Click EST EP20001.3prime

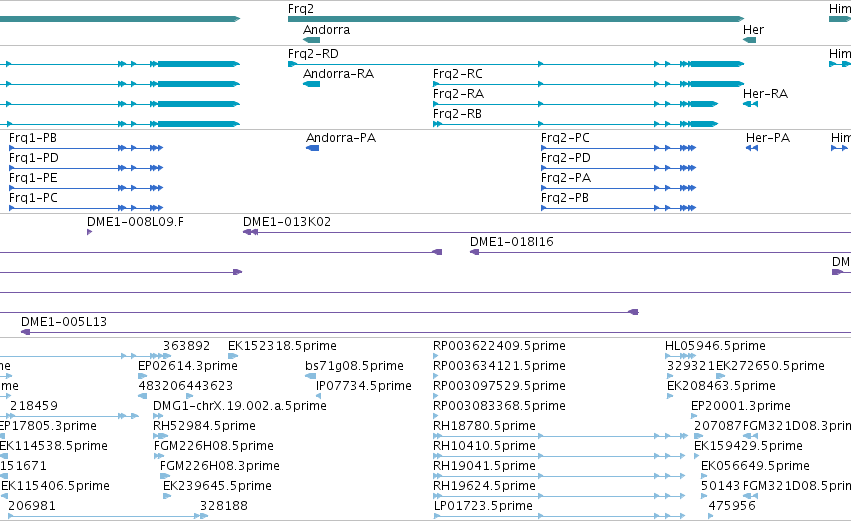click(741, 406)
